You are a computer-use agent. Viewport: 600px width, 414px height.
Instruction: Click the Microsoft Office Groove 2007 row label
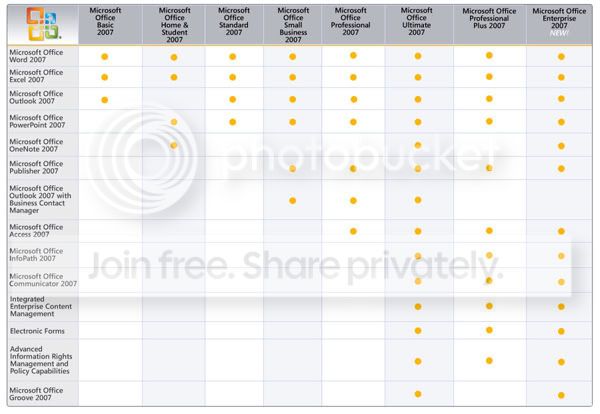pyautogui.click(x=36, y=394)
